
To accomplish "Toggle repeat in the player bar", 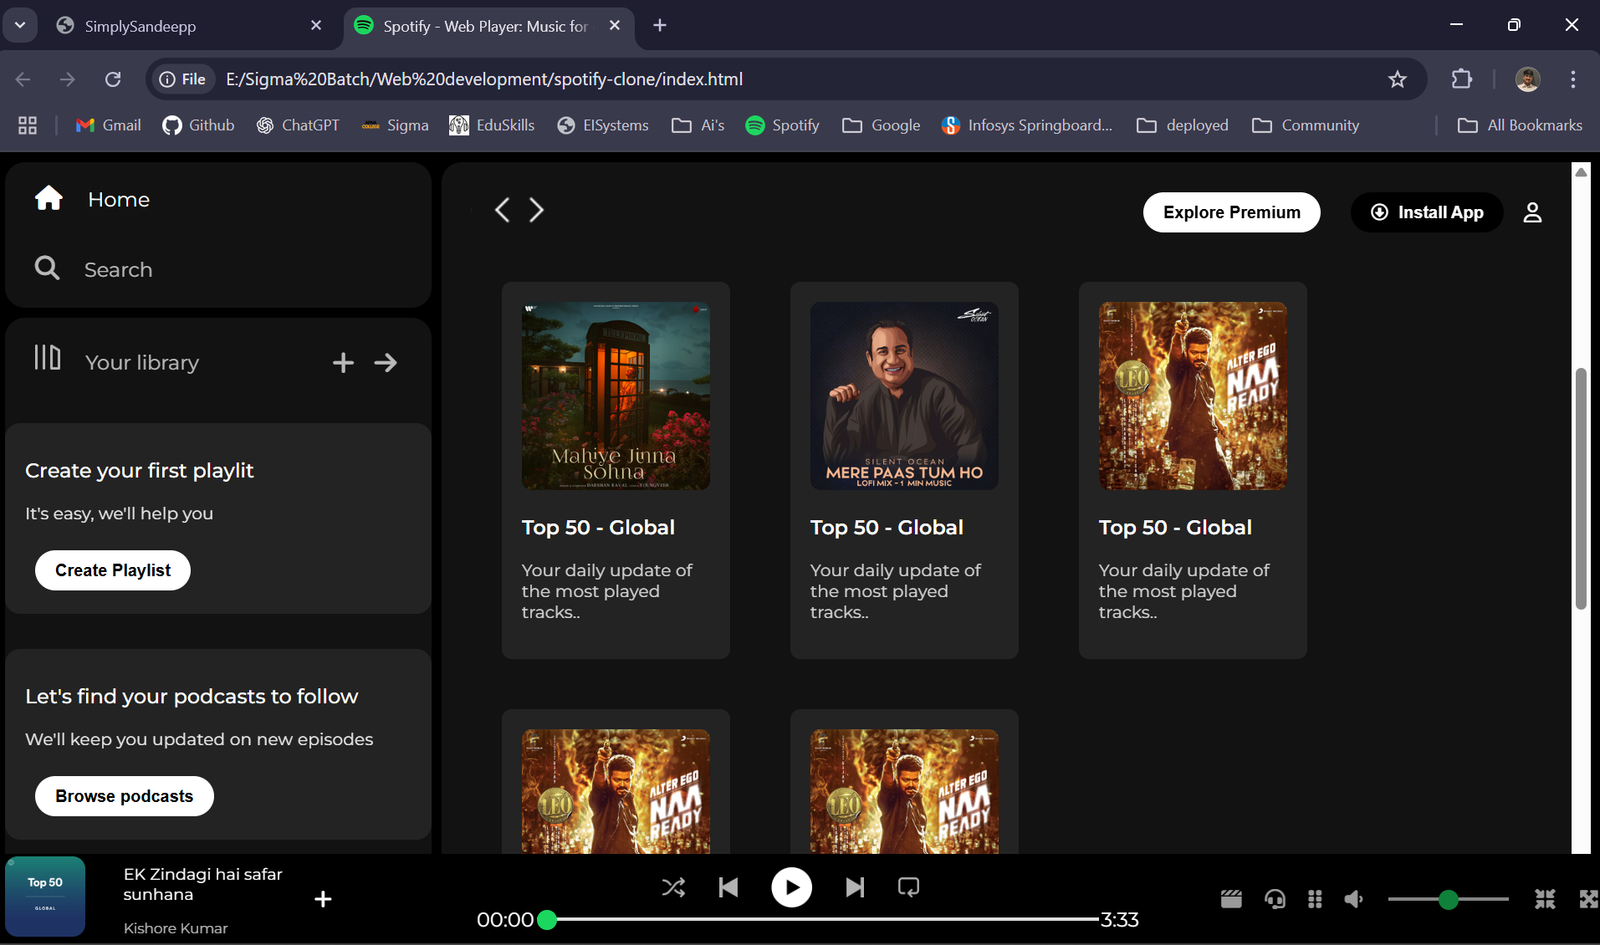I will [x=908, y=887].
